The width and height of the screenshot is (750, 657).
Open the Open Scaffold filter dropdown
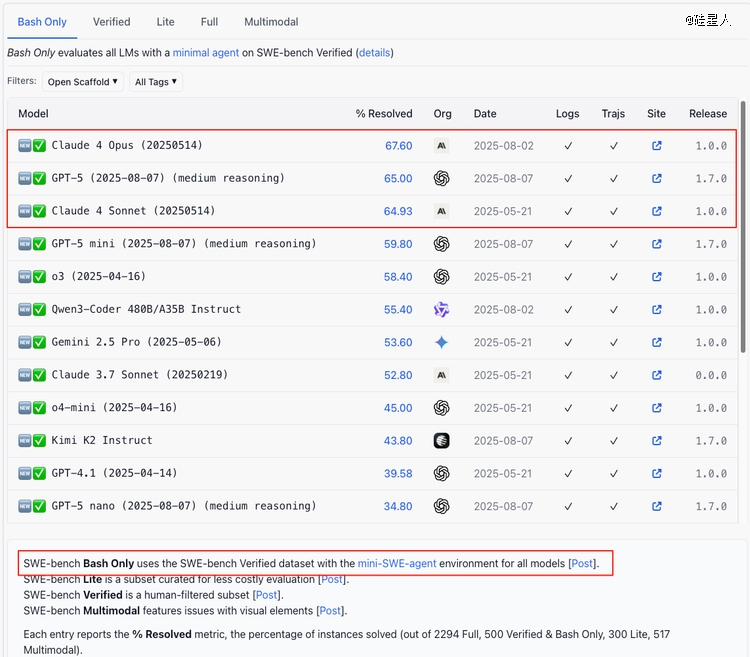pos(83,82)
